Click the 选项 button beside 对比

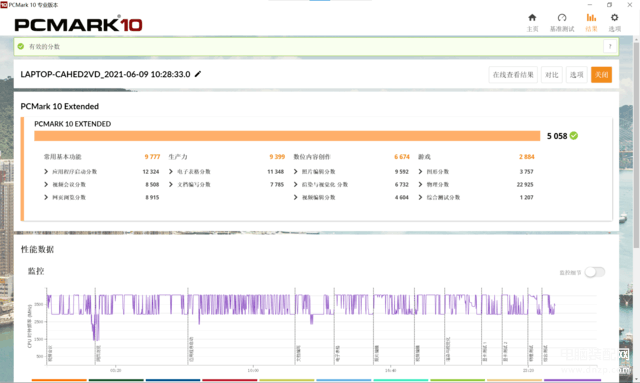pyautogui.click(x=576, y=75)
